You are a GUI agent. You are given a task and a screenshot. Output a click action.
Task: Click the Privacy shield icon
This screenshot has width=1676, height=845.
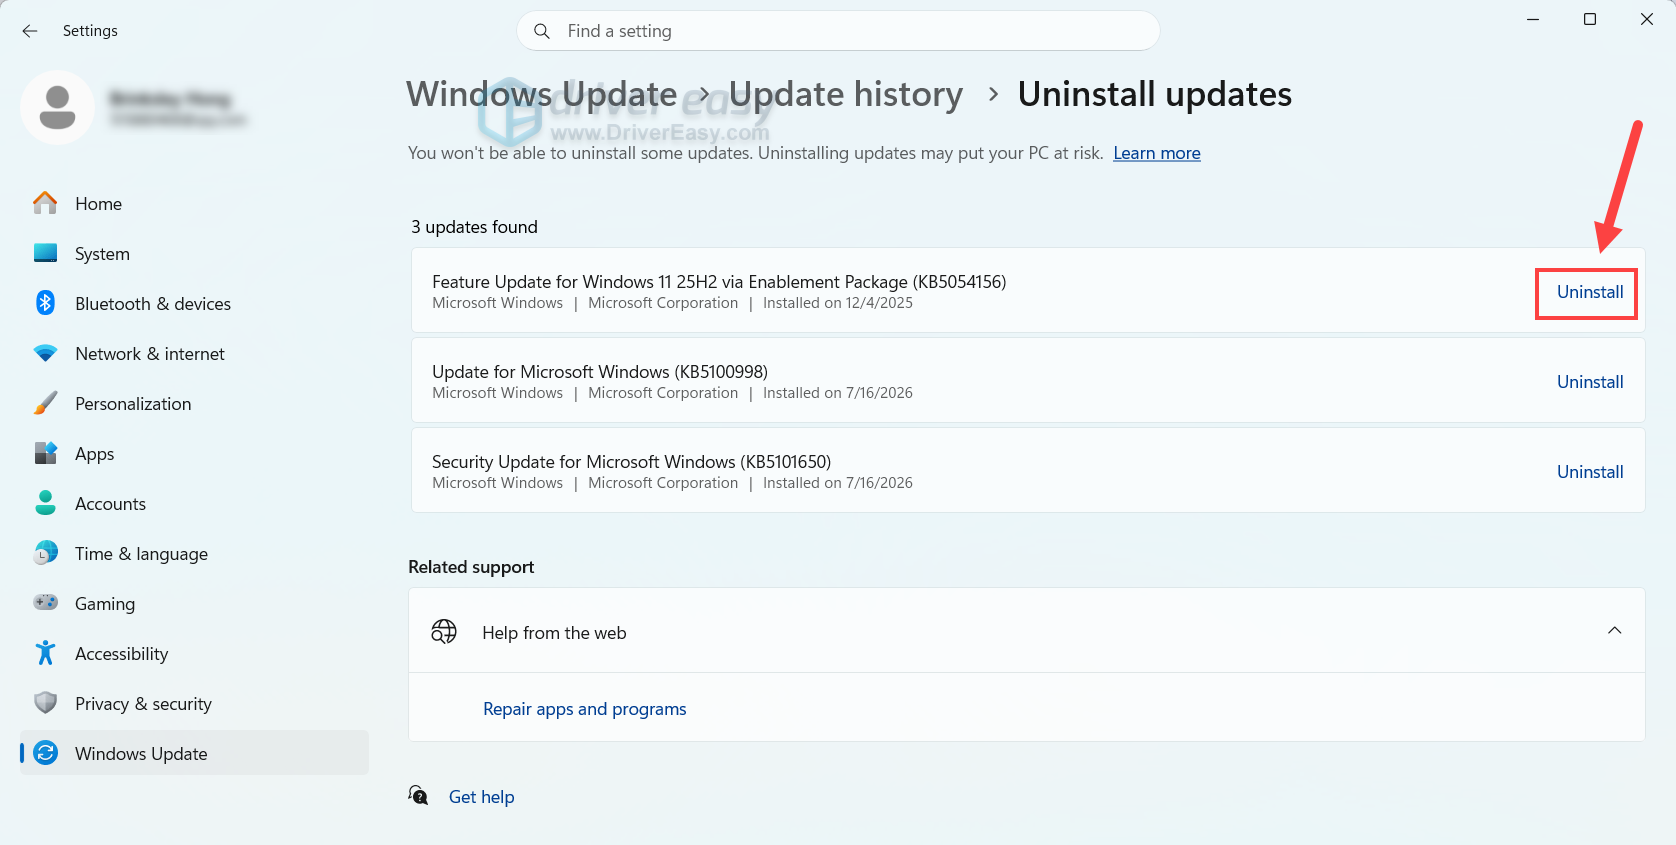[x=45, y=703]
